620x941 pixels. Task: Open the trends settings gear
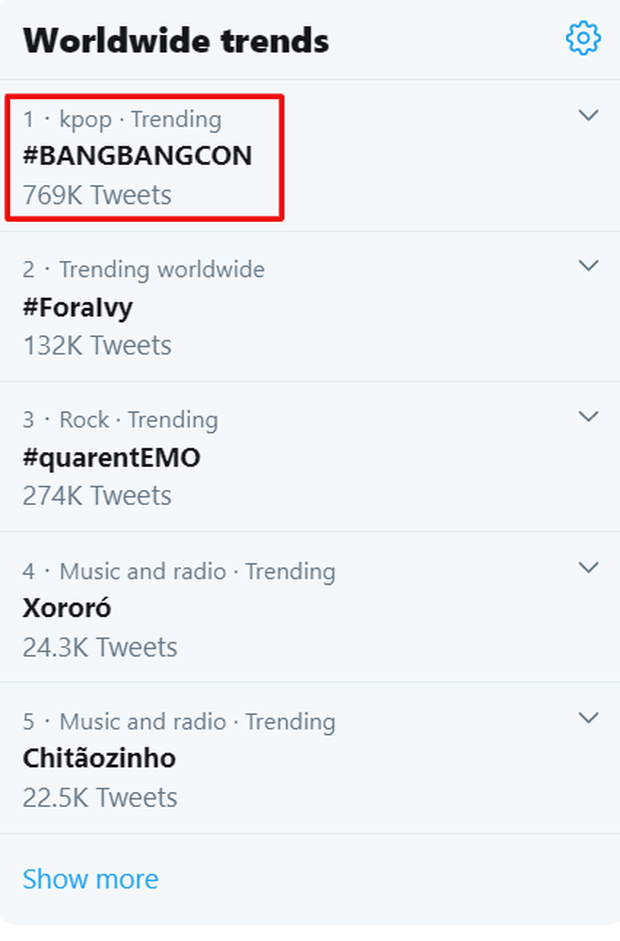point(583,39)
